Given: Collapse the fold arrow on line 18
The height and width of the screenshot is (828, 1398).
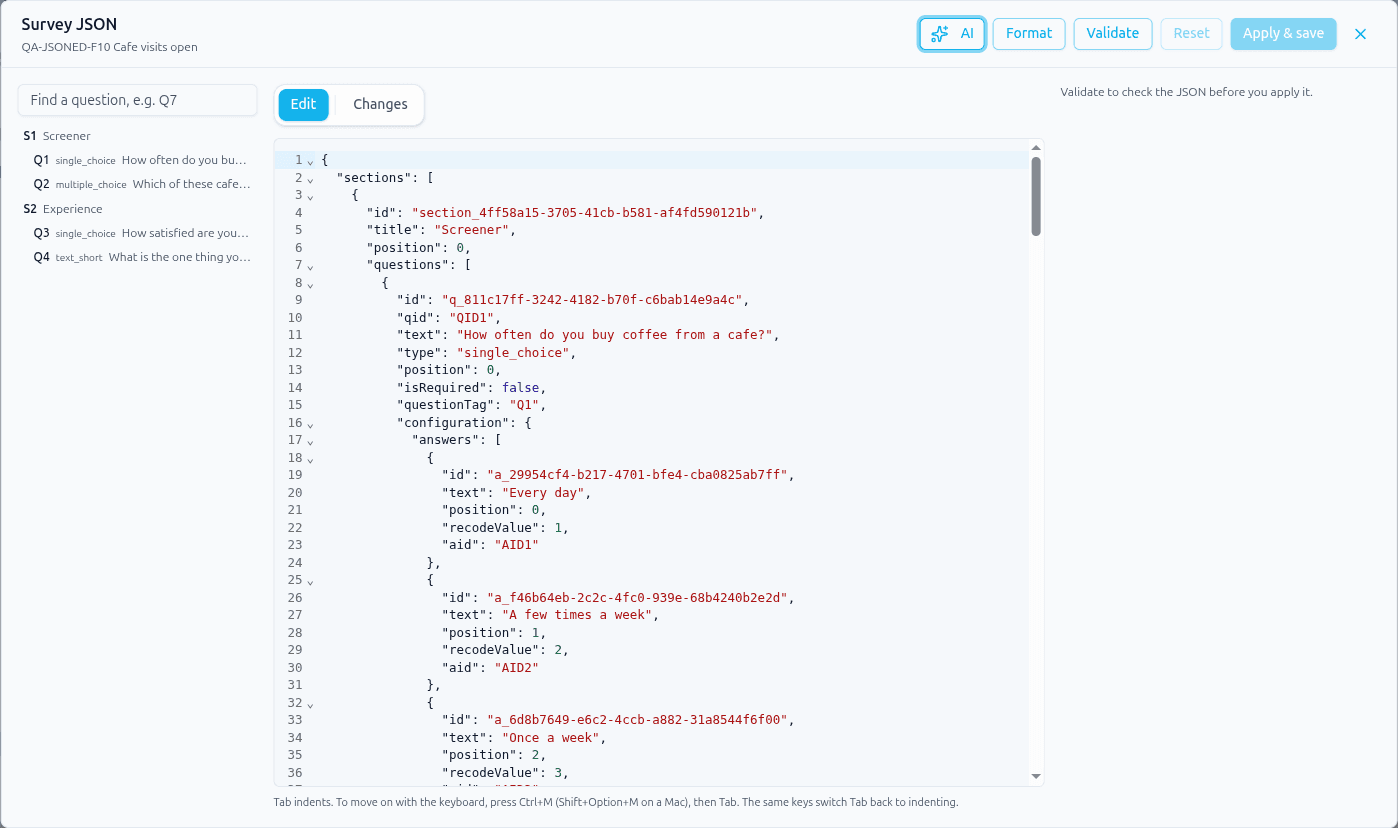Looking at the screenshot, I should click(310, 459).
